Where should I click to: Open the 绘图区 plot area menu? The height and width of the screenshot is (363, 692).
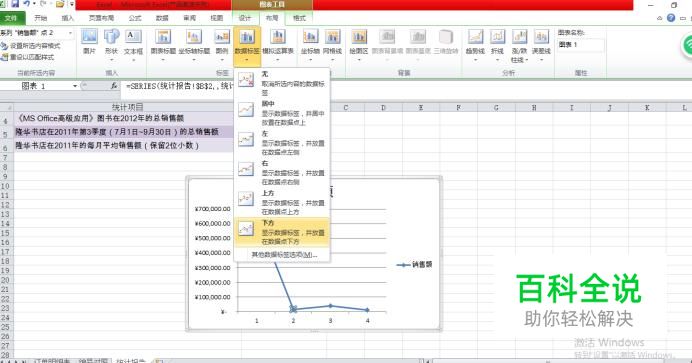(359, 44)
